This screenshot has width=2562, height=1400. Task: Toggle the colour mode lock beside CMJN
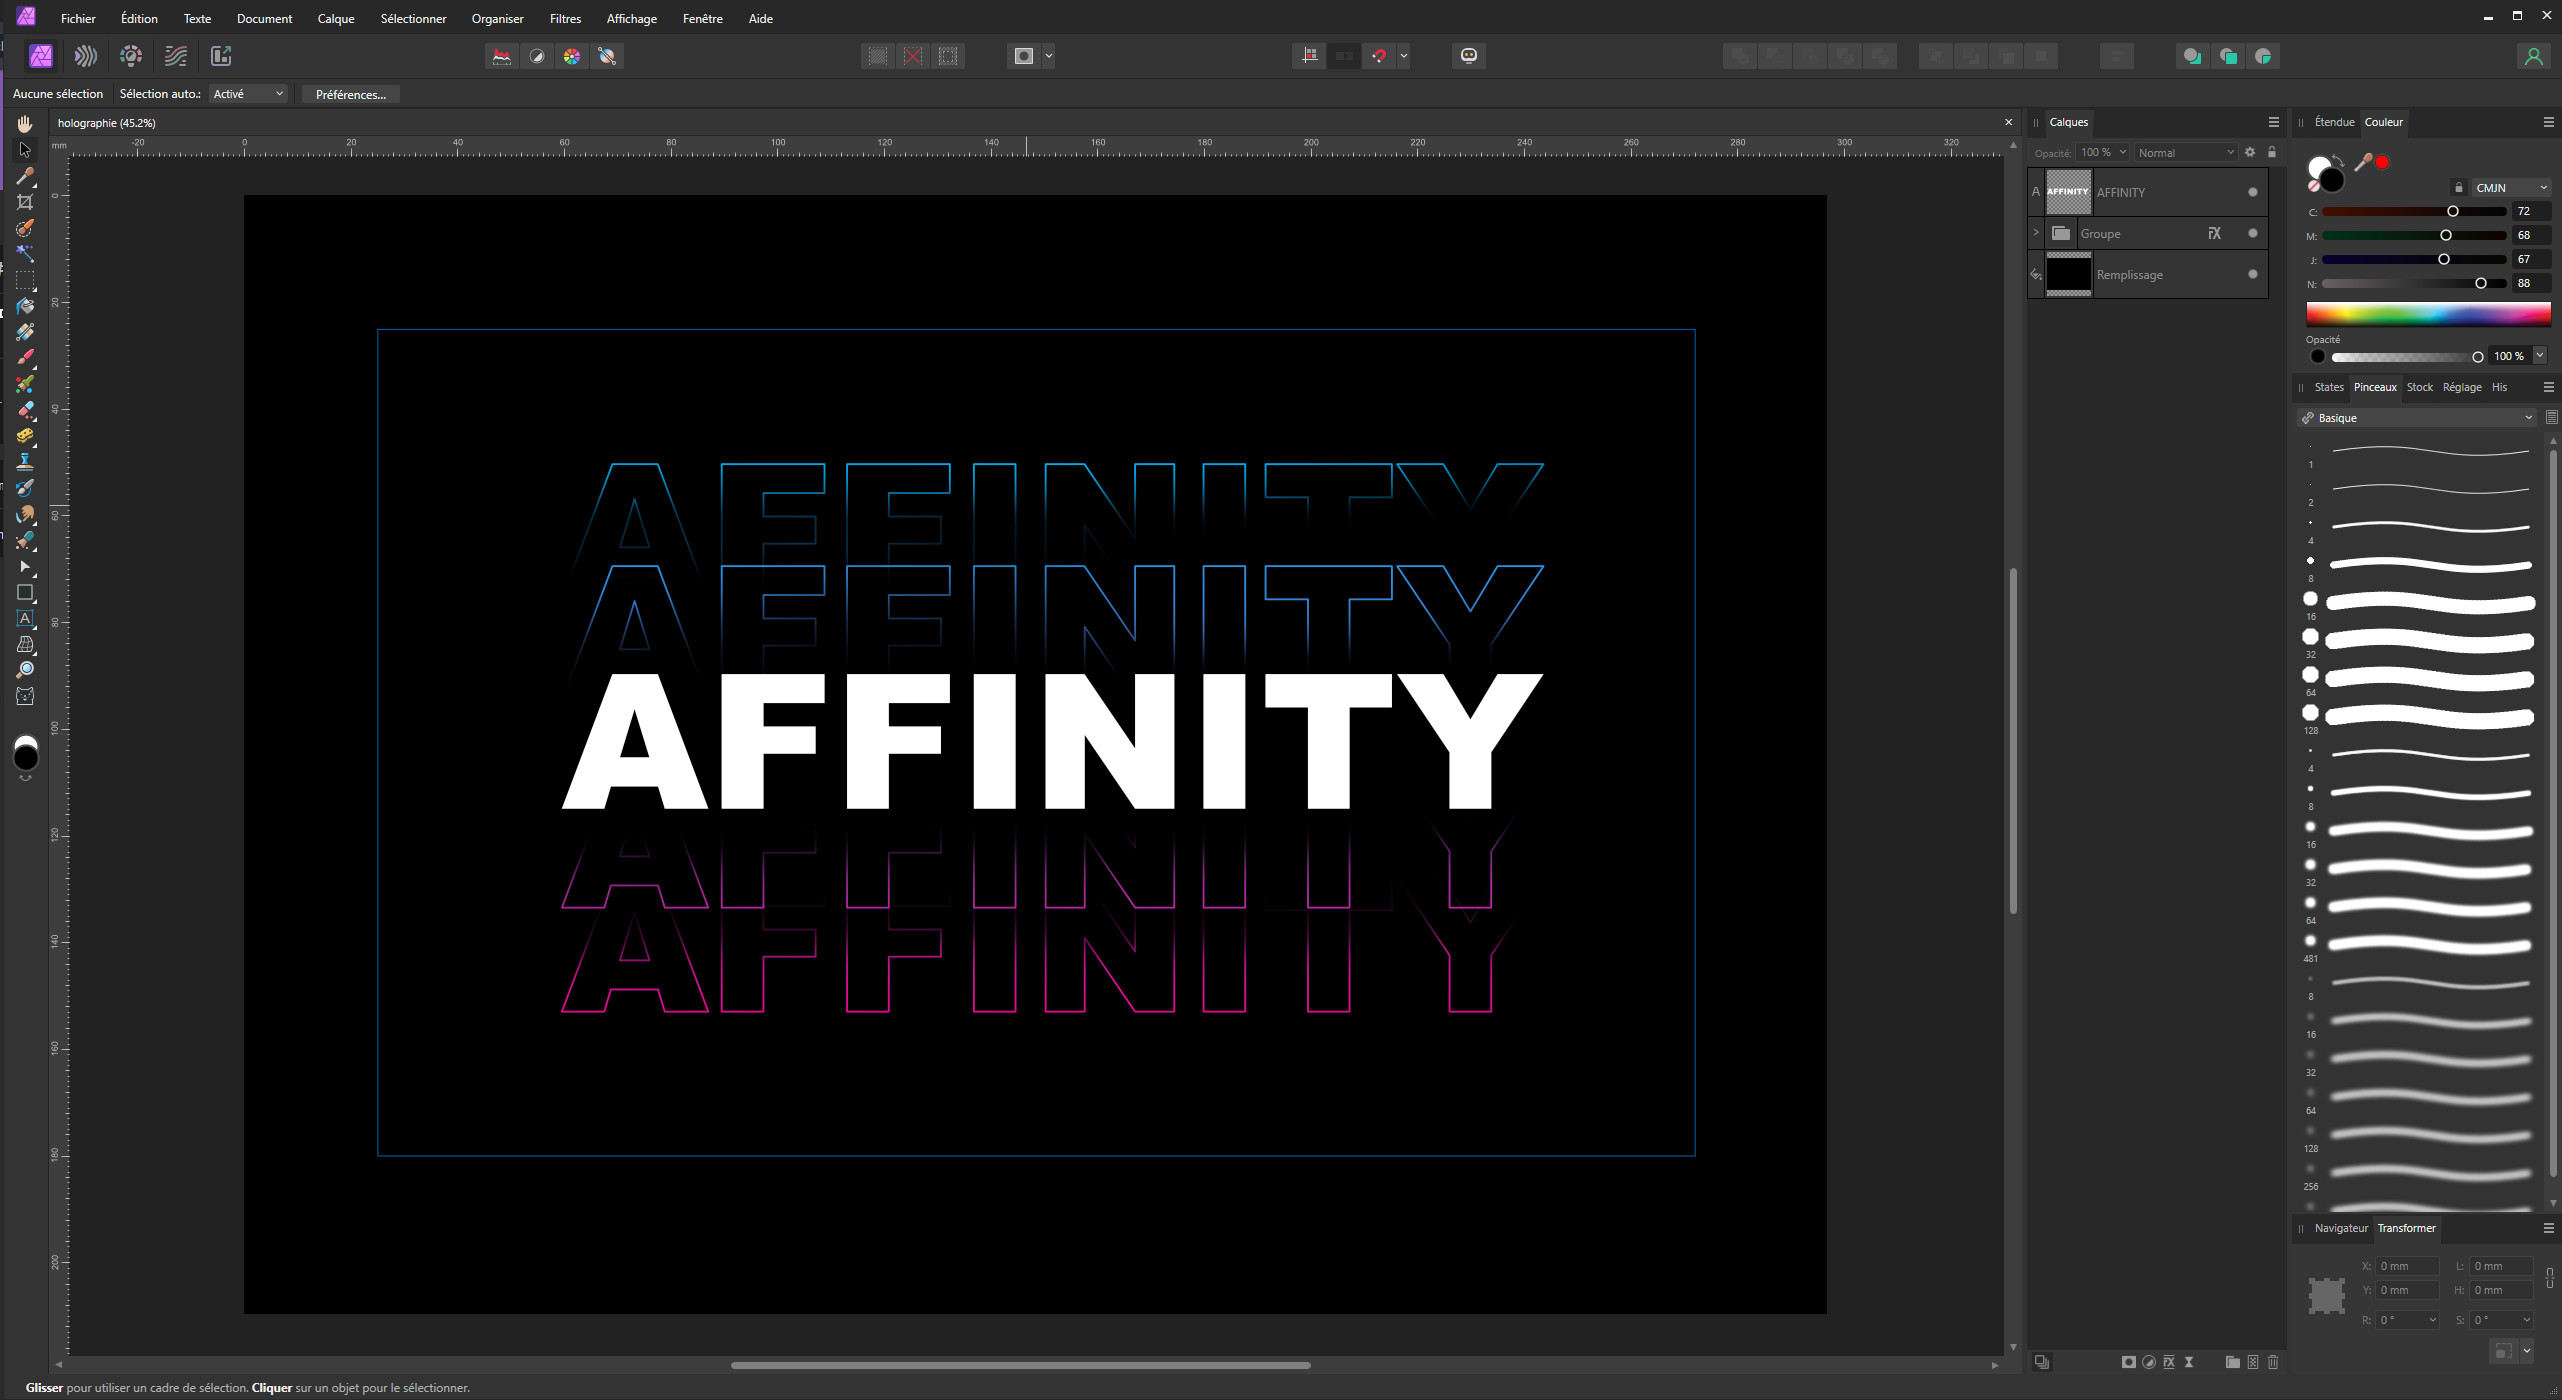pyautogui.click(x=2459, y=187)
